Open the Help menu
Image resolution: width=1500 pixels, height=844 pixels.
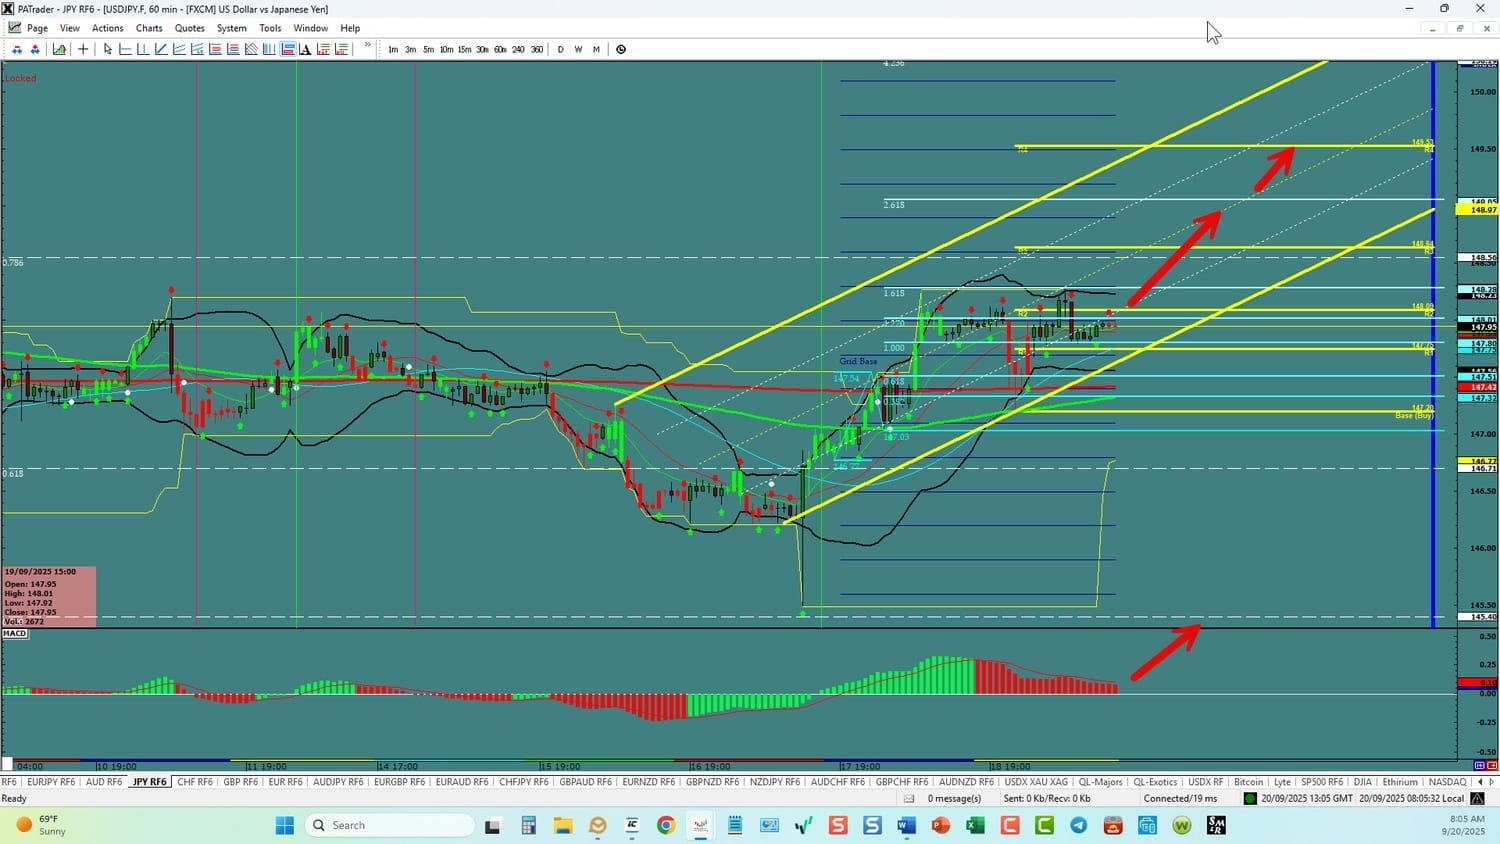point(350,28)
